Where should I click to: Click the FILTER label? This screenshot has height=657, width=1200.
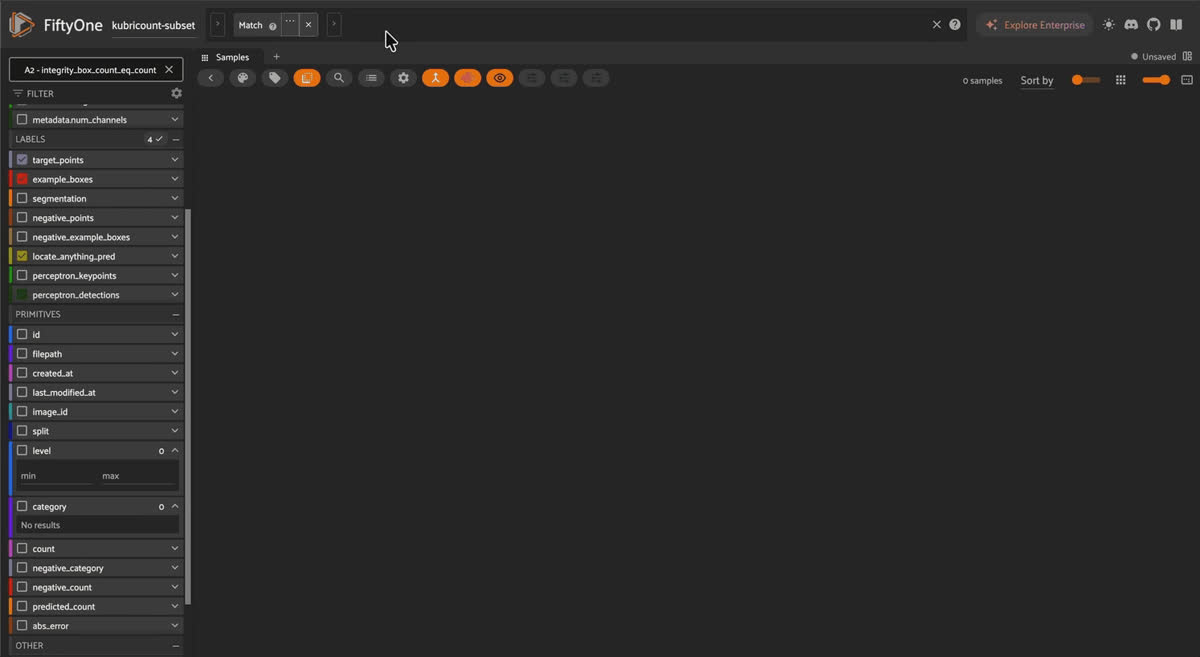pyautogui.click(x=40, y=94)
